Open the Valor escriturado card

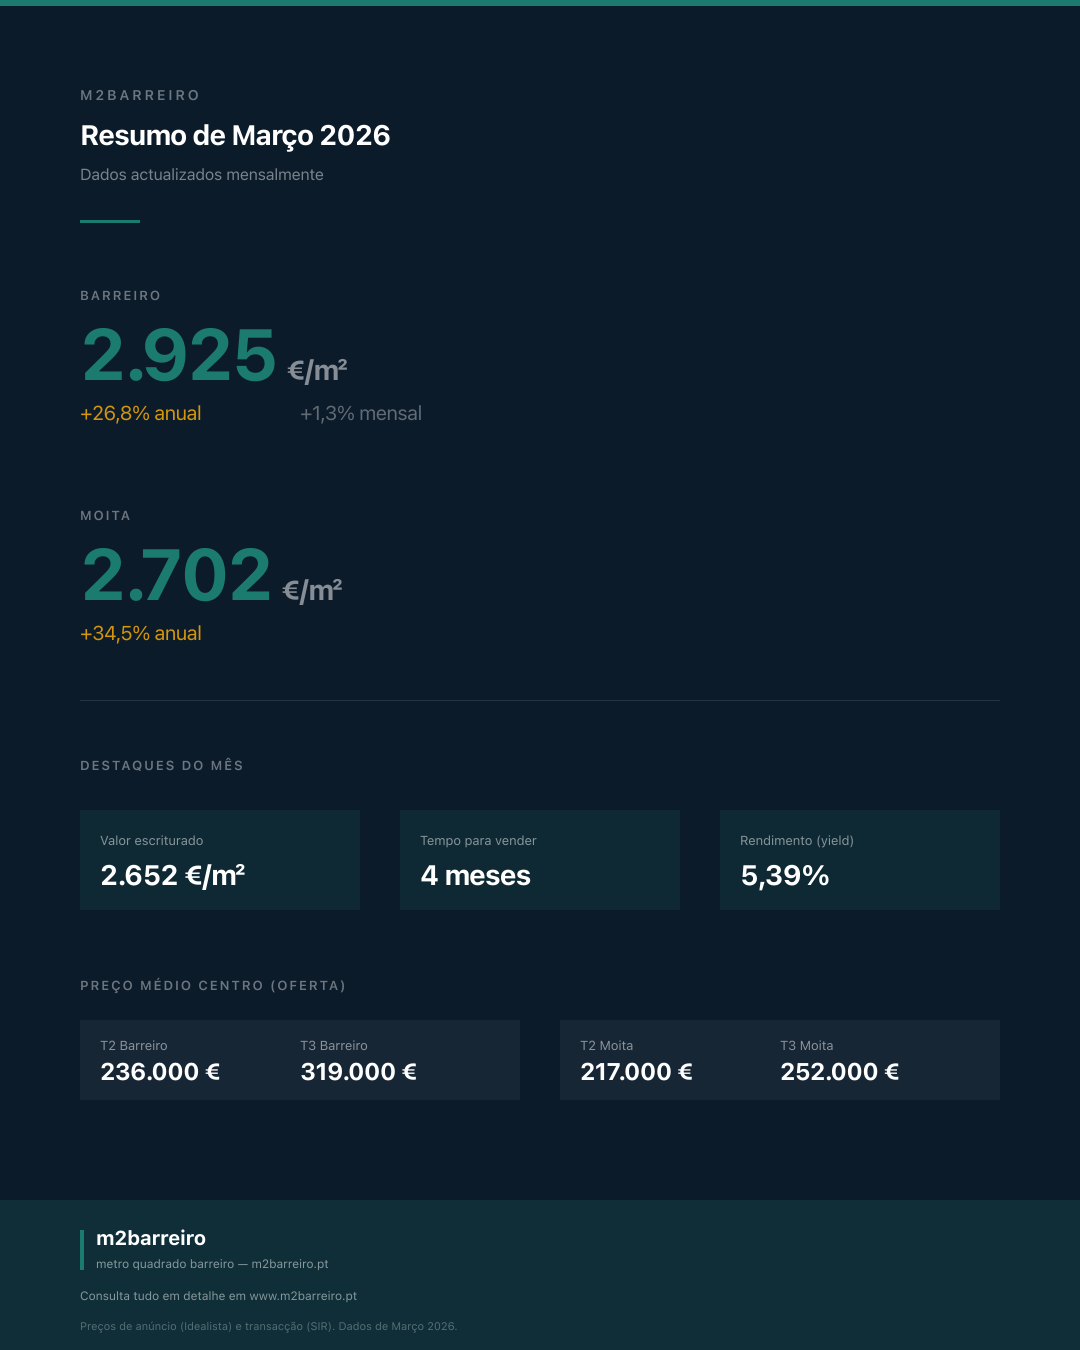coord(220,860)
